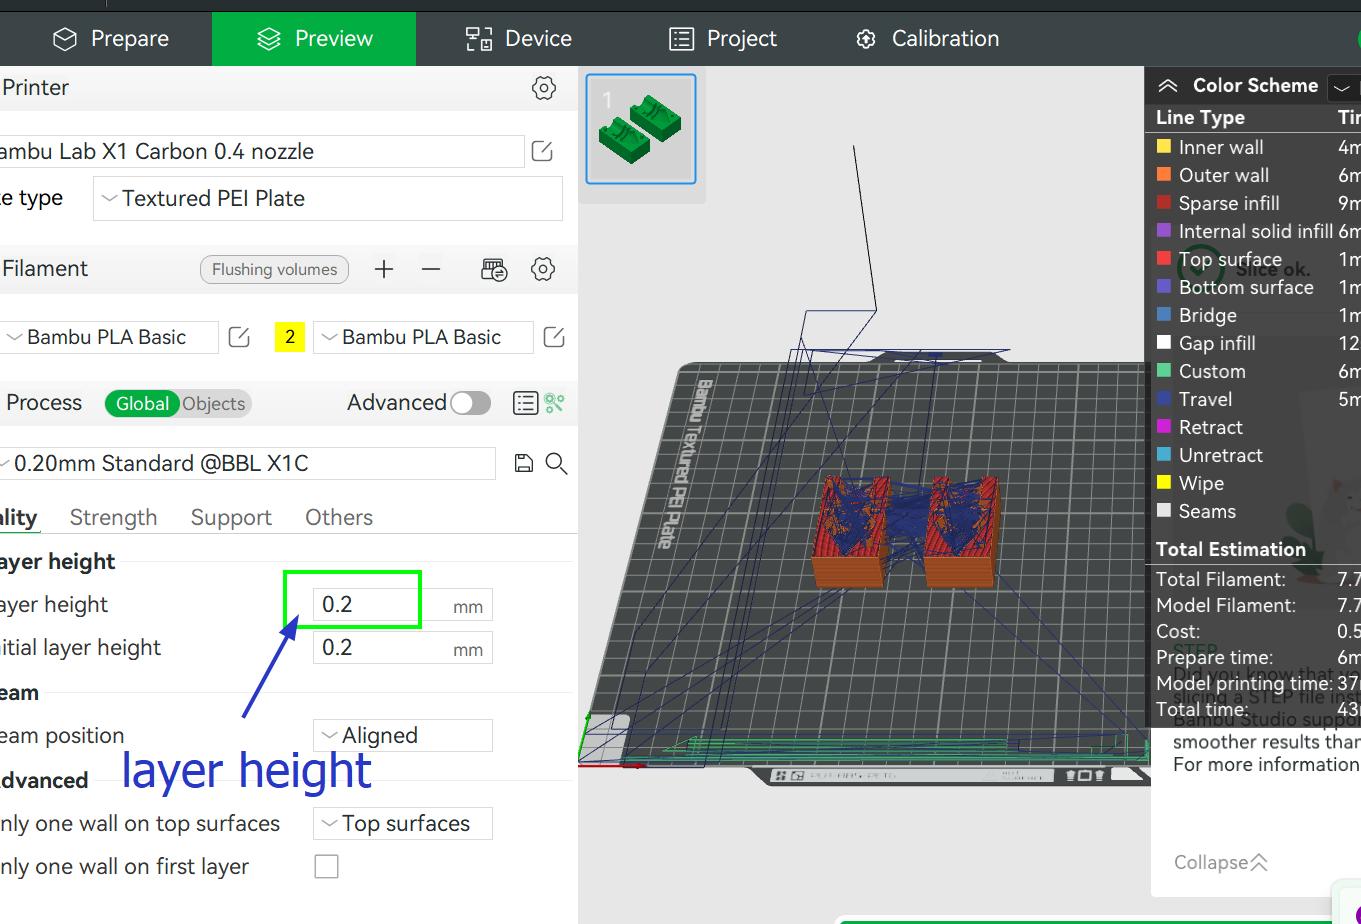
Task: Switch to the Prepare tab
Action: click(110, 39)
